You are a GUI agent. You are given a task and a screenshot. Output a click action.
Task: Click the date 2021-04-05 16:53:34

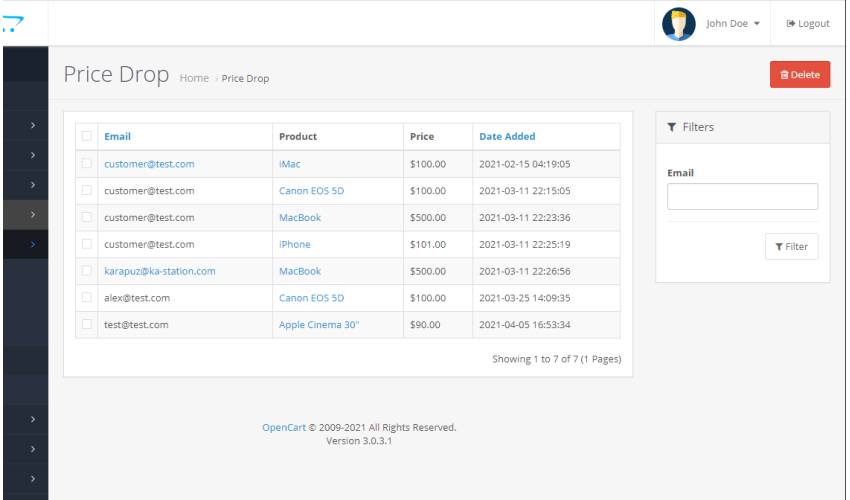524,325
